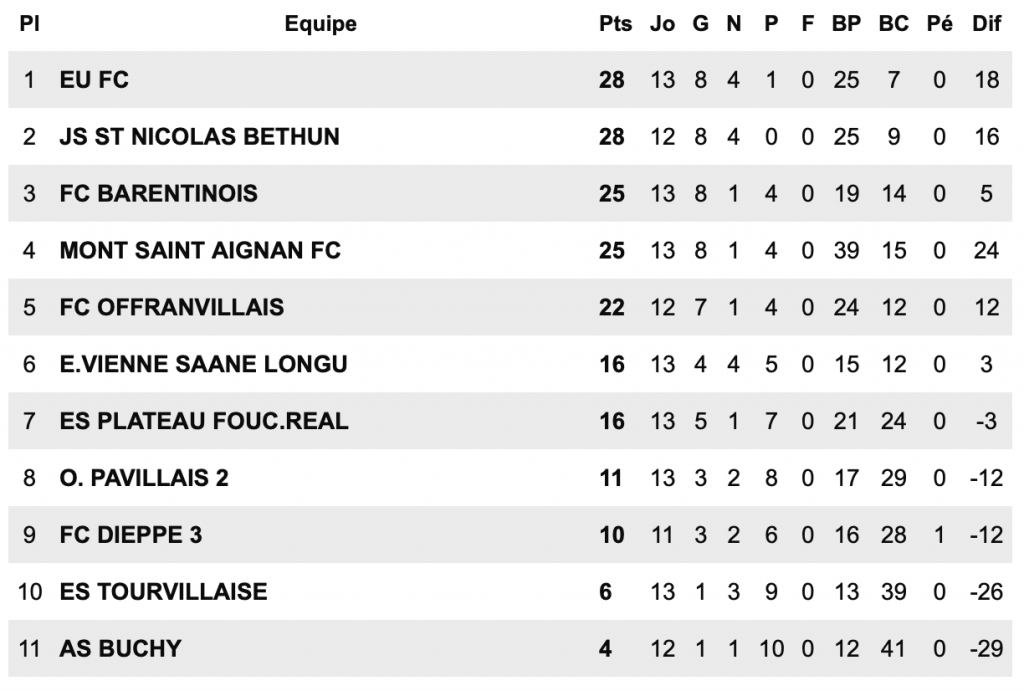The image size is (1024, 691).
Task: Select FC BARENTINOIS in the standings
Action: point(158,193)
